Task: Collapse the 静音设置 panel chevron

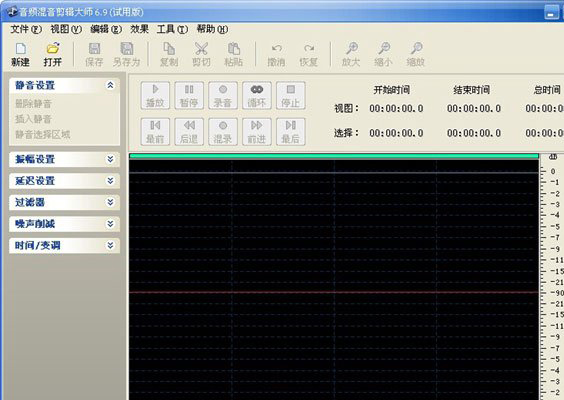Action: [x=110, y=85]
